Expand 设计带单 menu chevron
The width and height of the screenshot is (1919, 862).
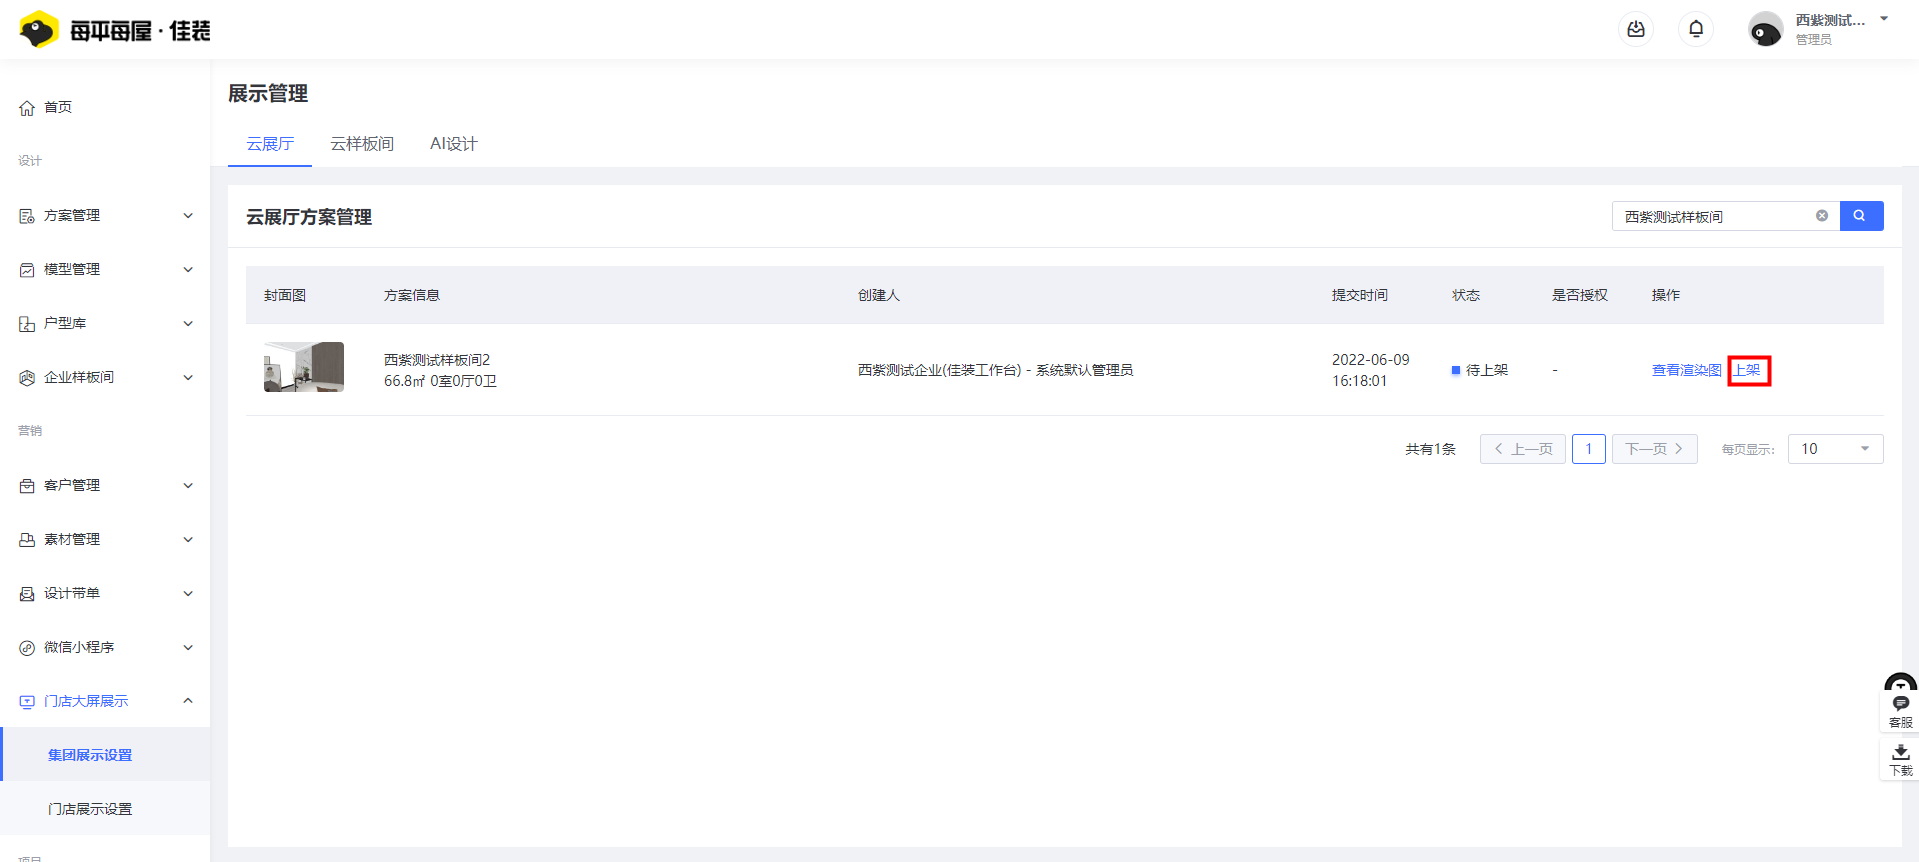[x=188, y=594]
